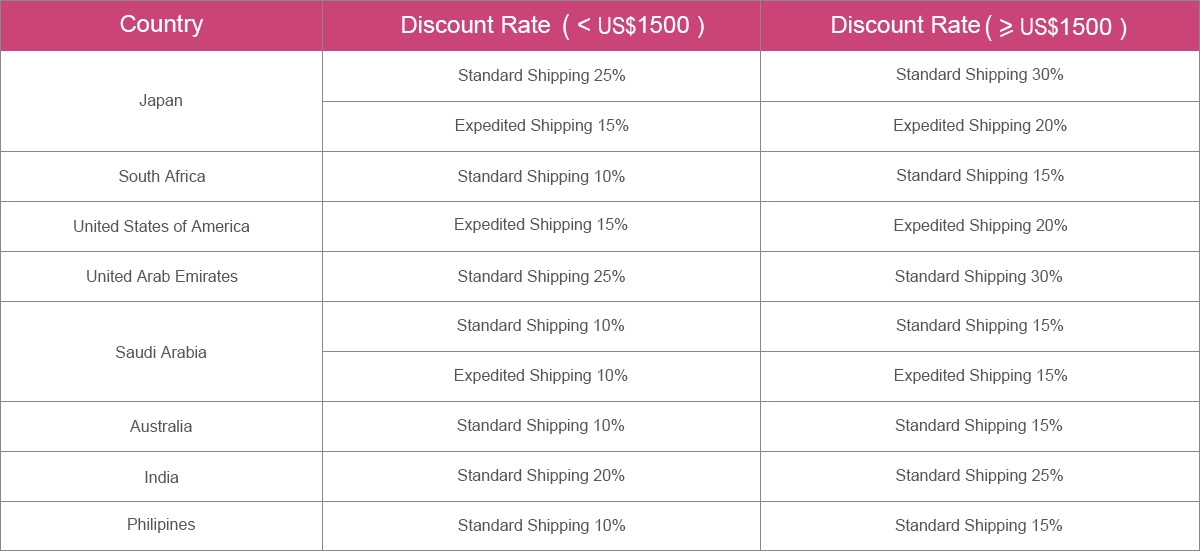Click United States of America cell

[x=161, y=227]
